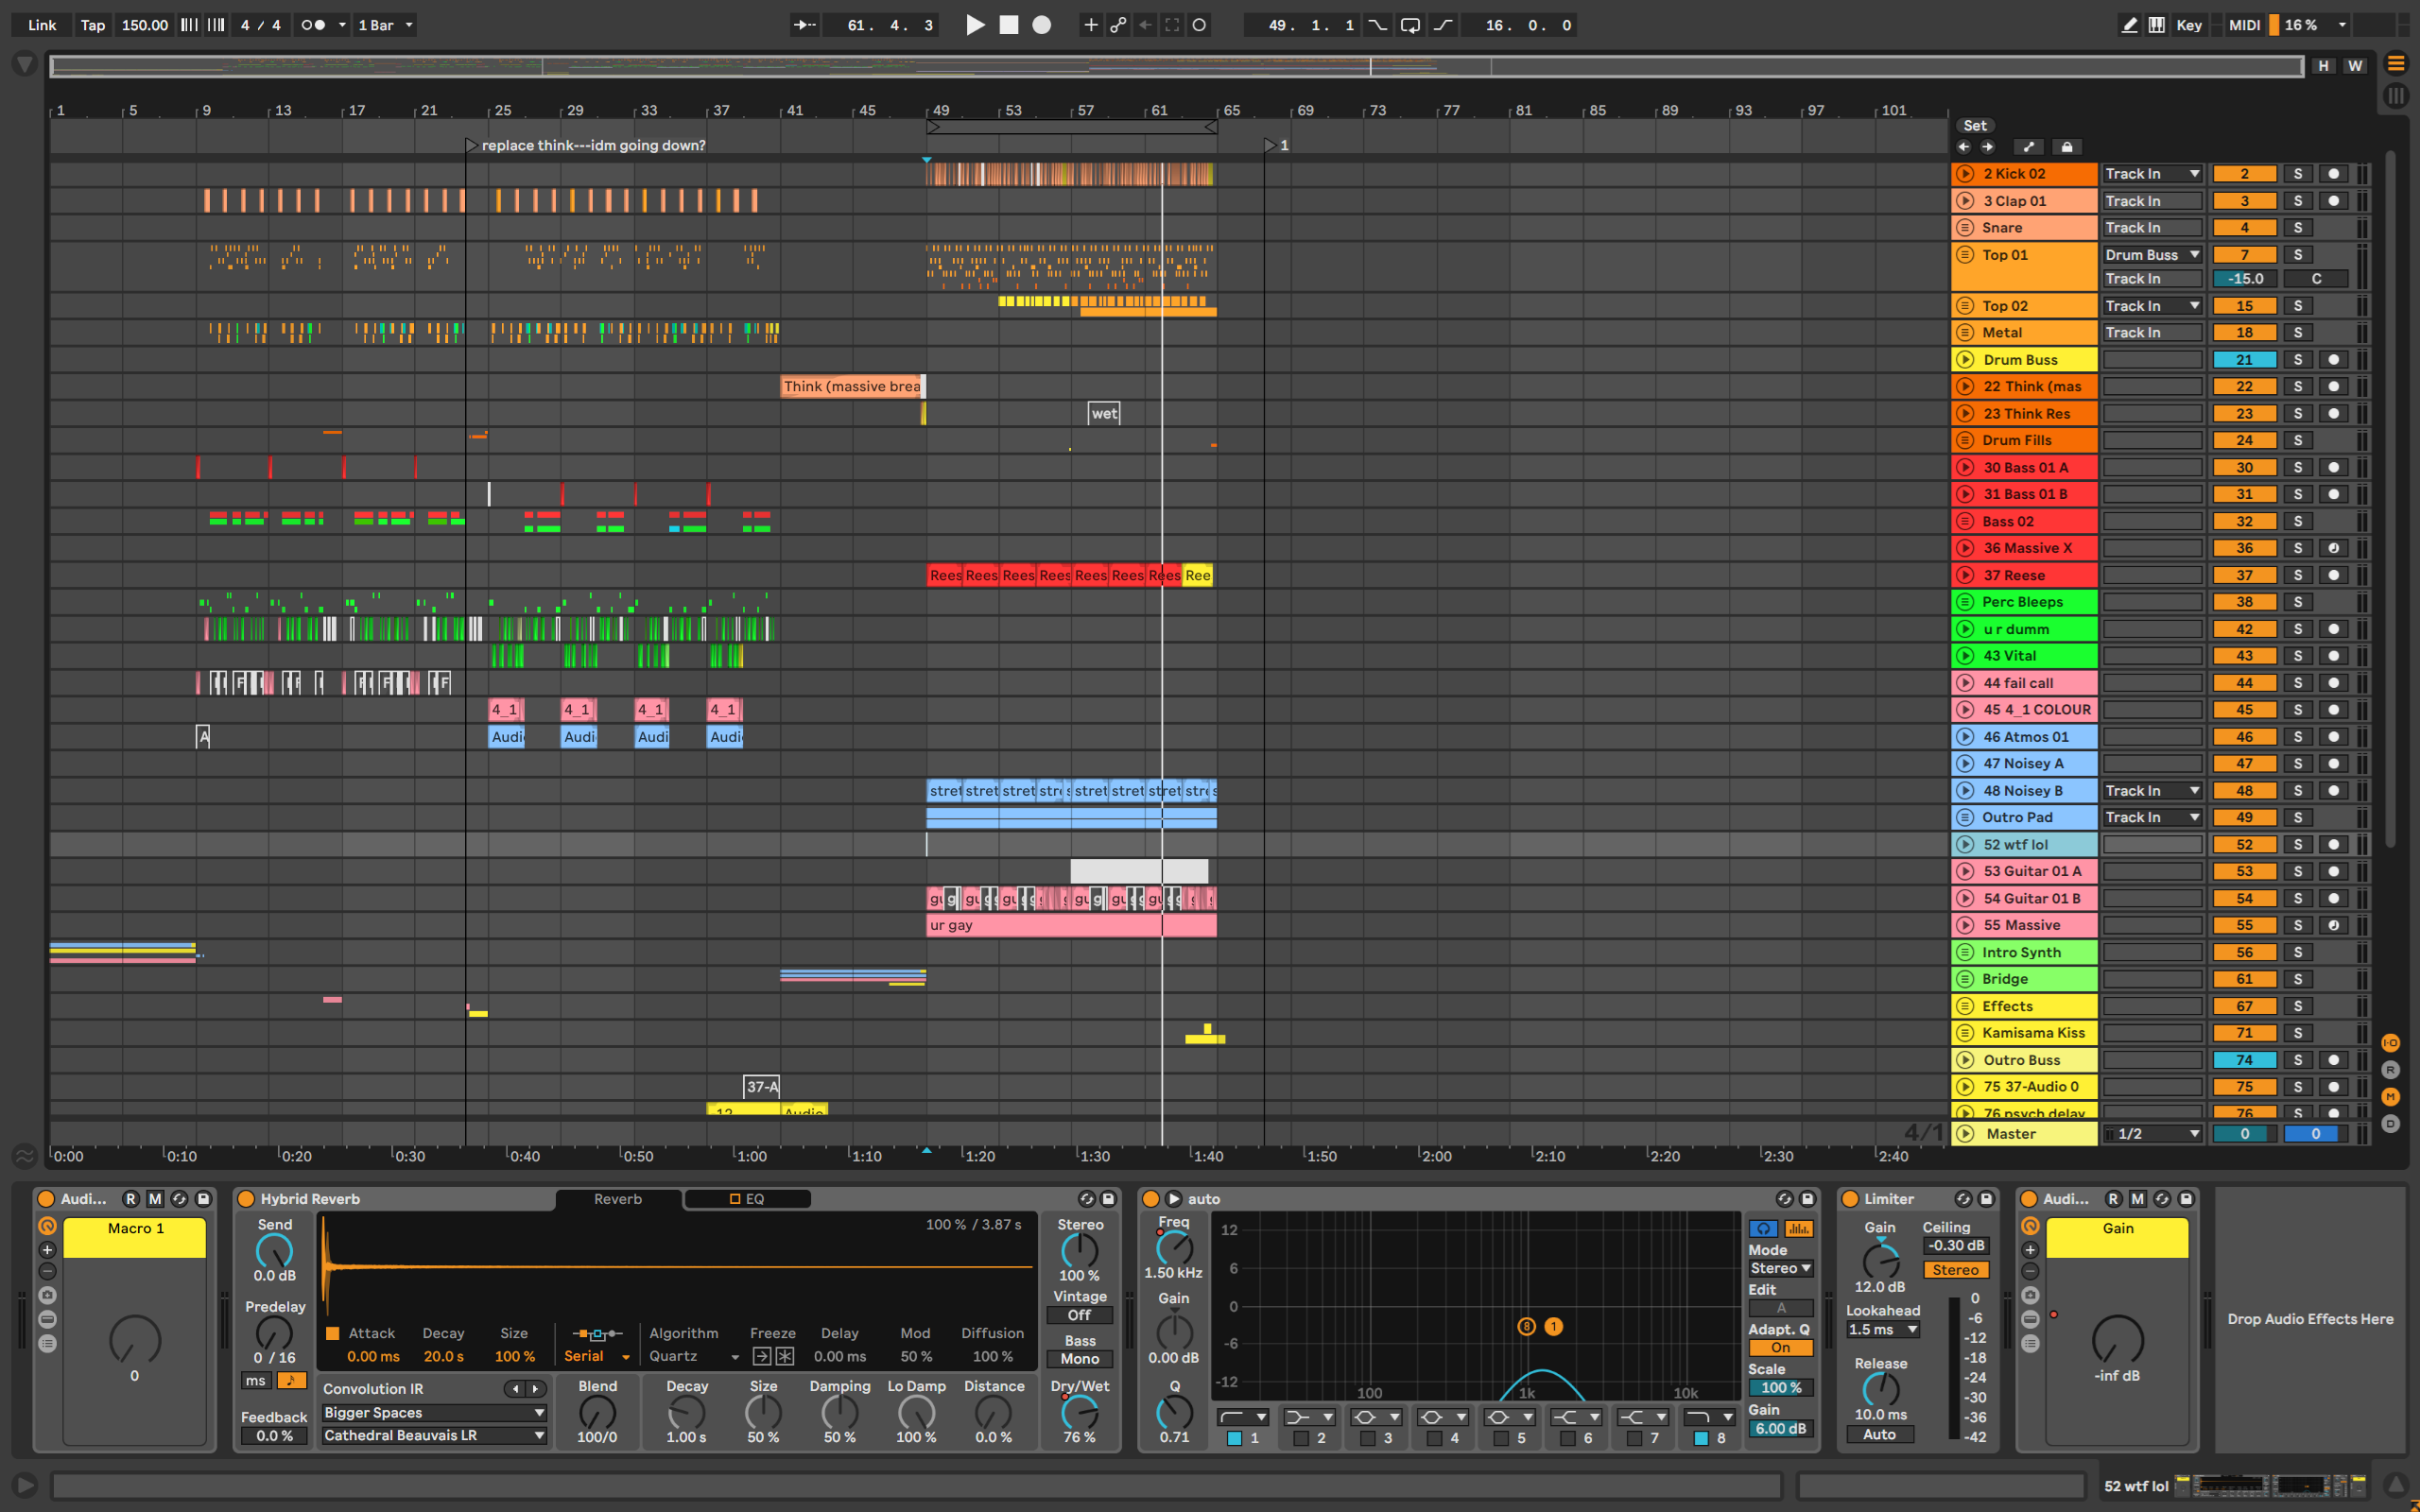Toggle the Lock Envelopes padlock icon

2066,147
